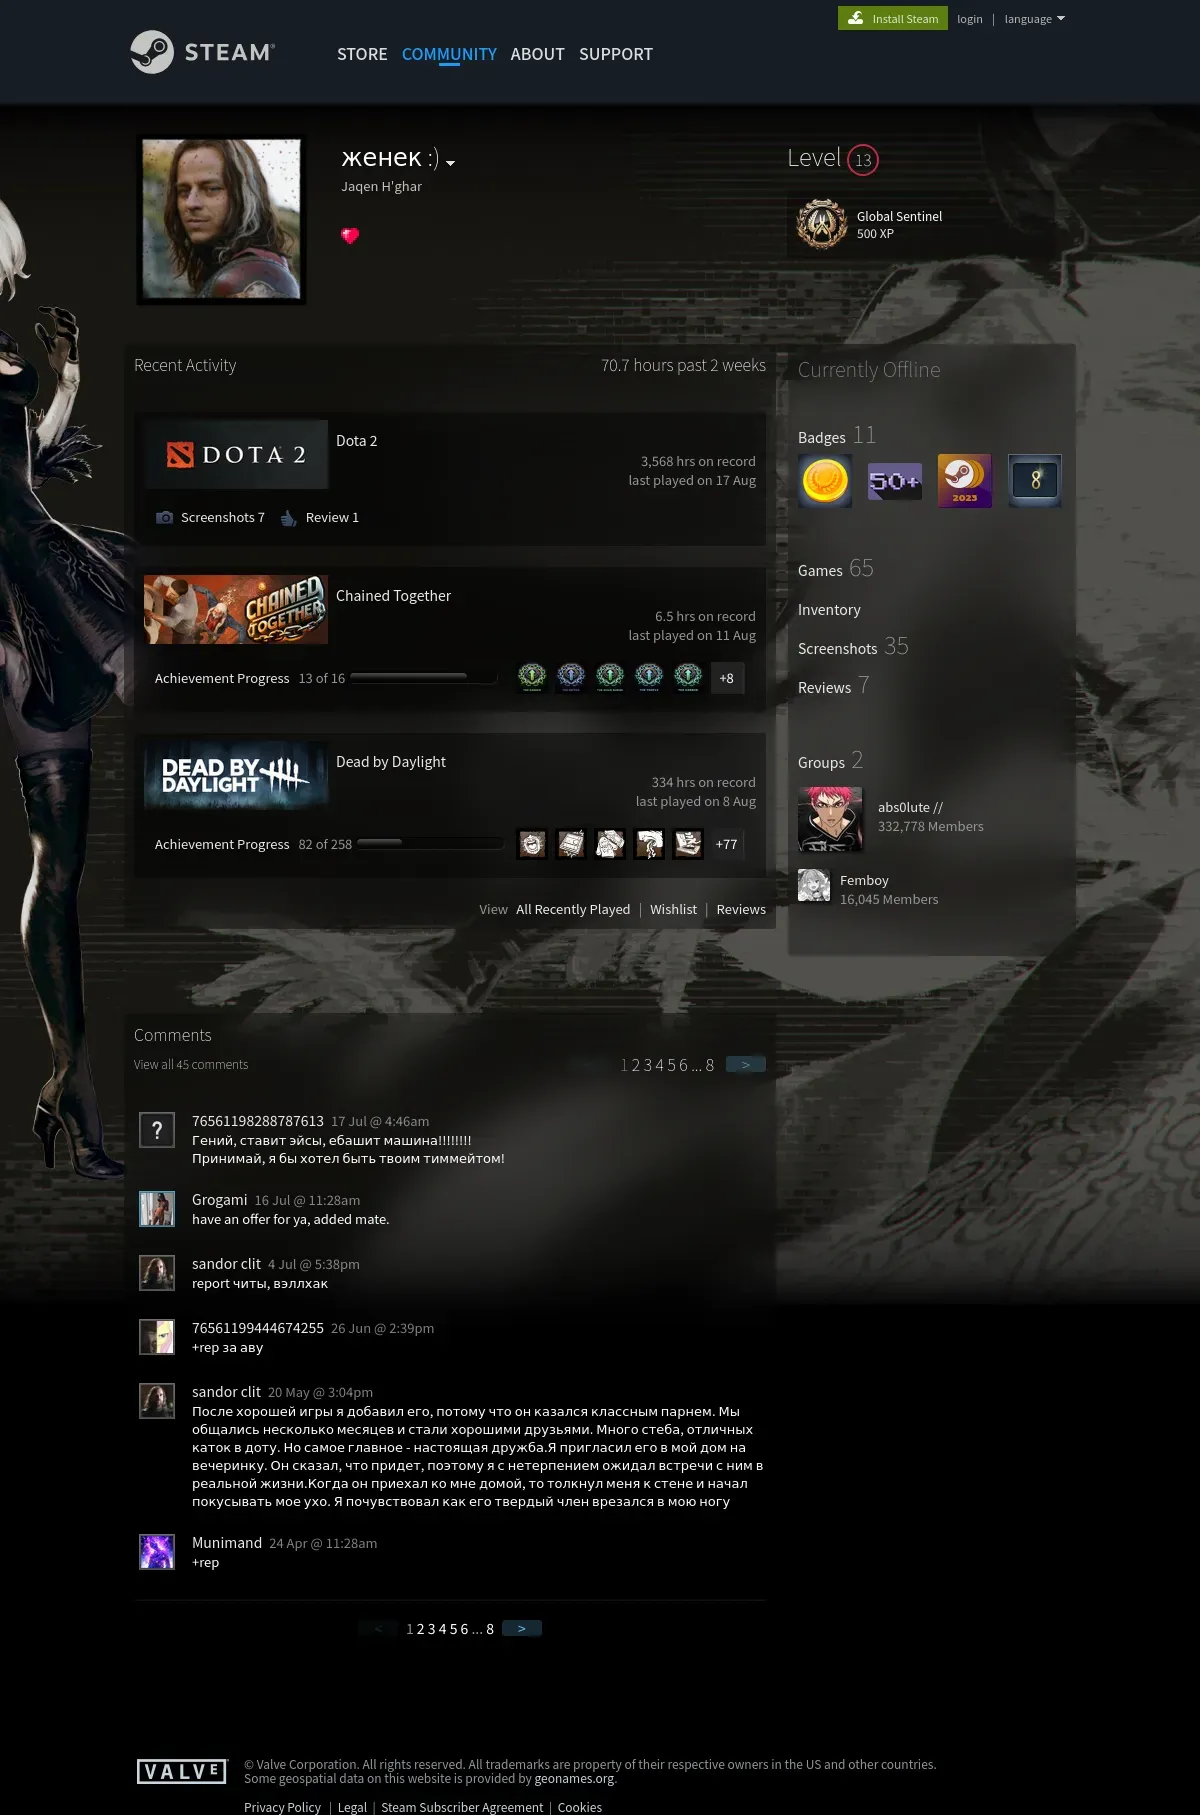Go to next comments page (bottom arrow)
1200x1815 pixels.
point(522,1628)
